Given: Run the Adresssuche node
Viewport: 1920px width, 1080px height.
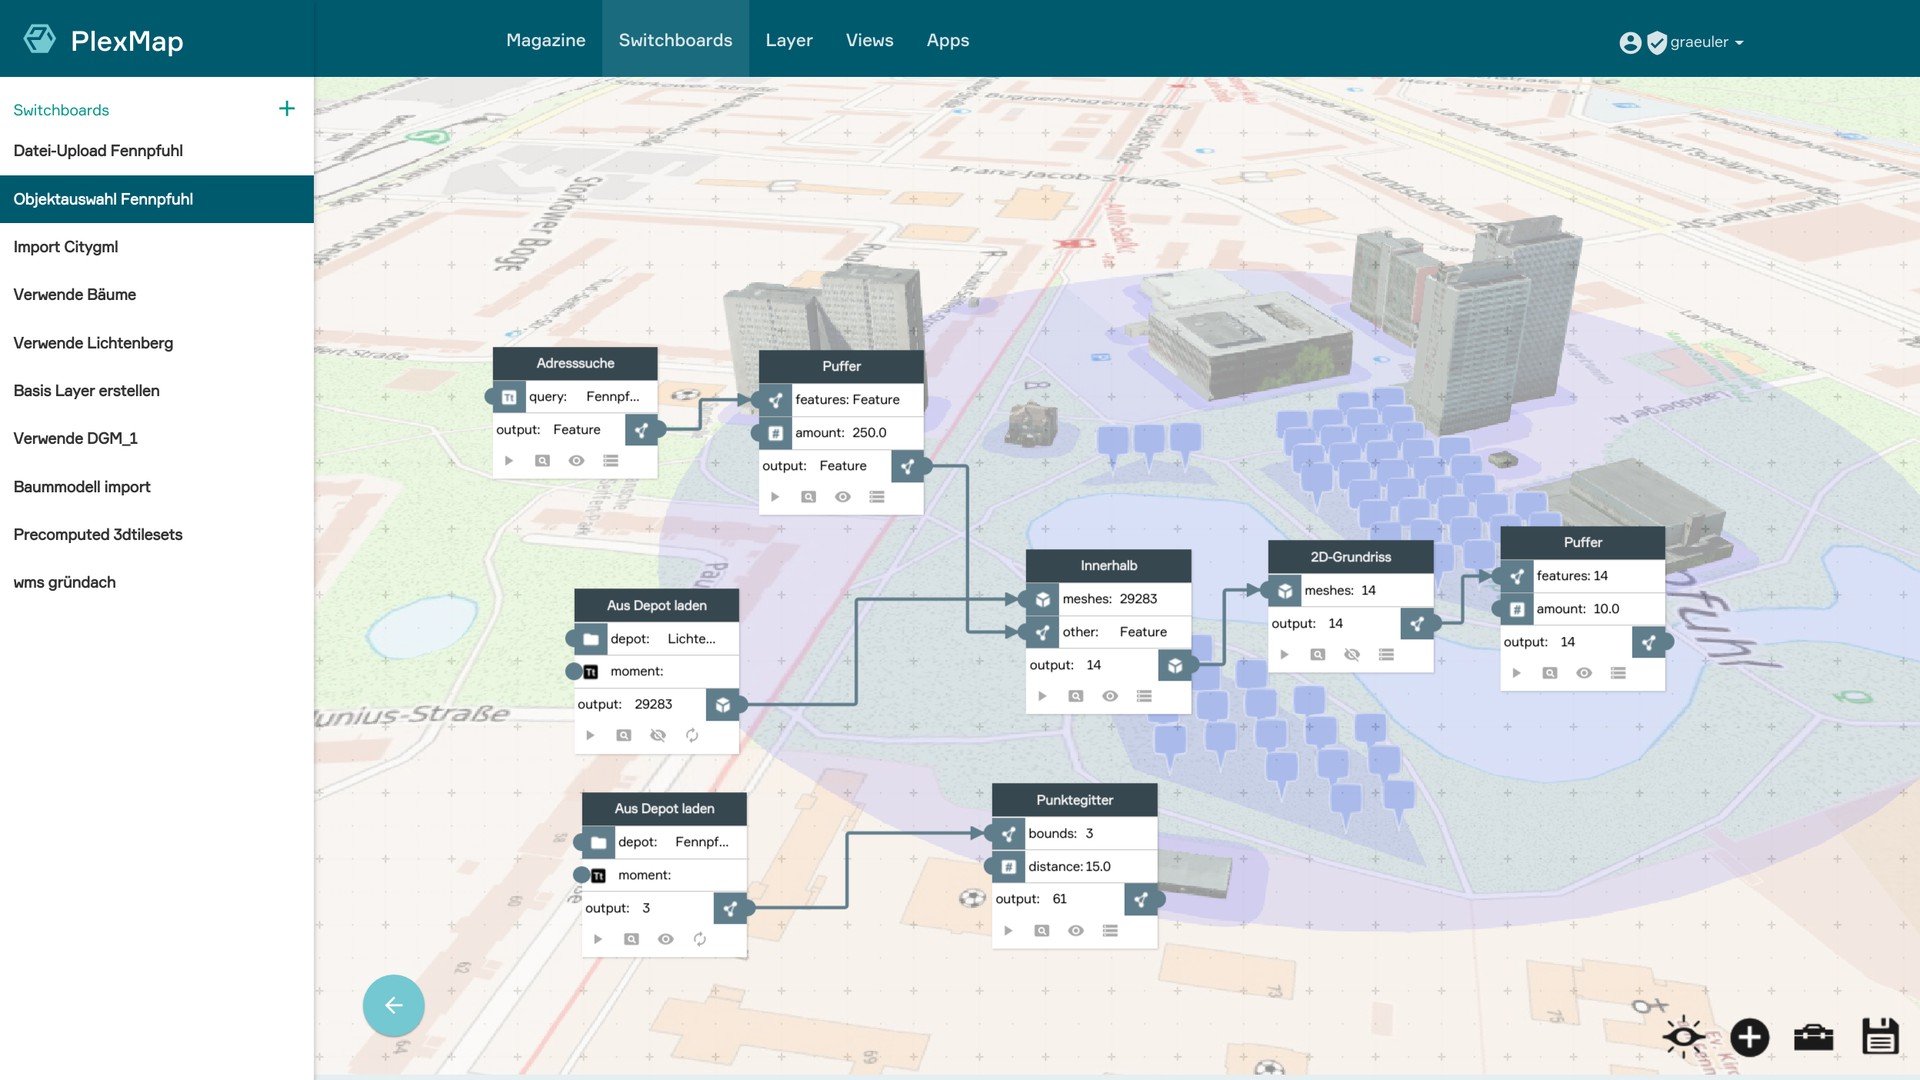Looking at the screenshot, I should [509, 460].
